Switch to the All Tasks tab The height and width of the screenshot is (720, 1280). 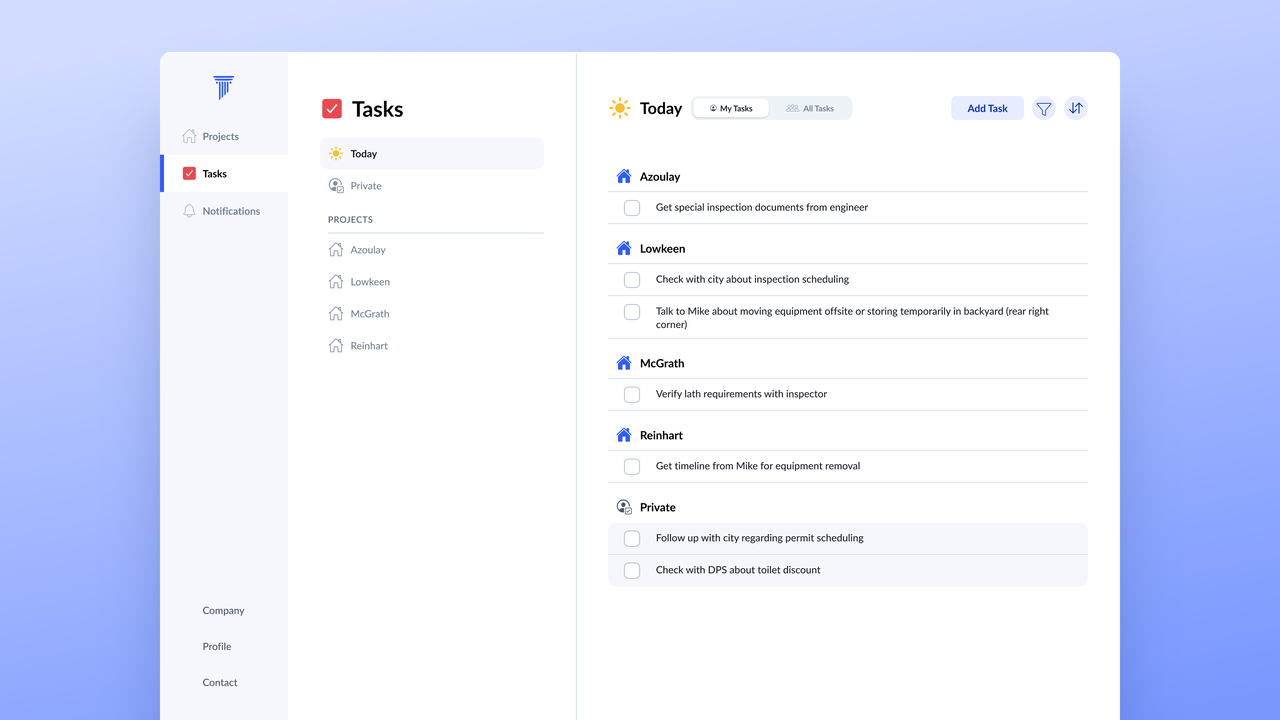(810, 108)
